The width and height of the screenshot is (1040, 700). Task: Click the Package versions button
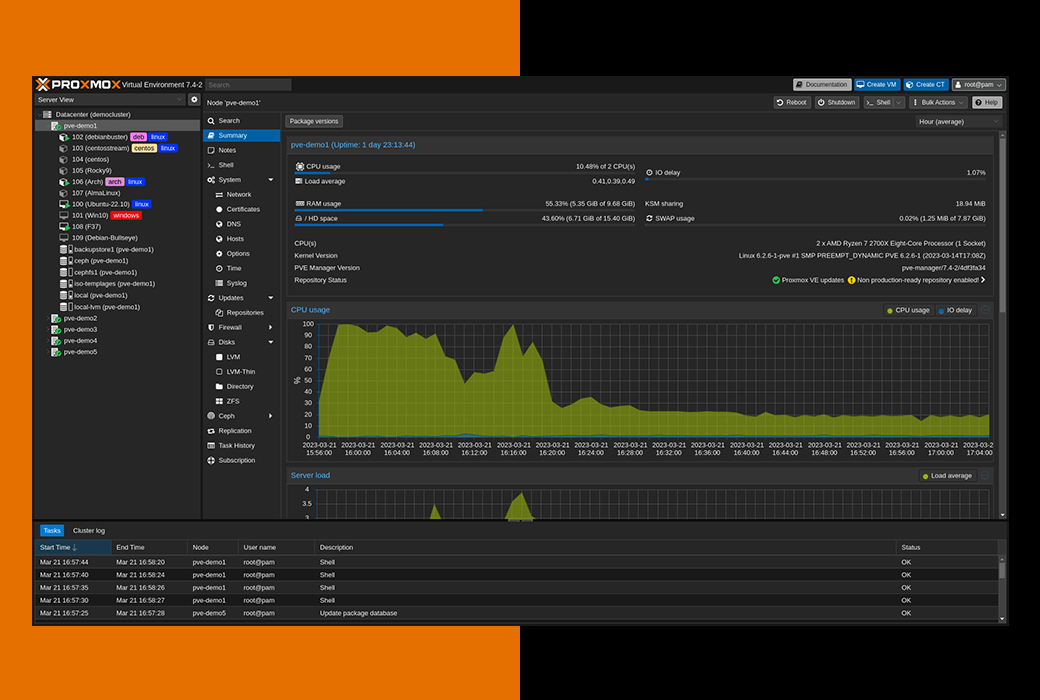point(314,121)
